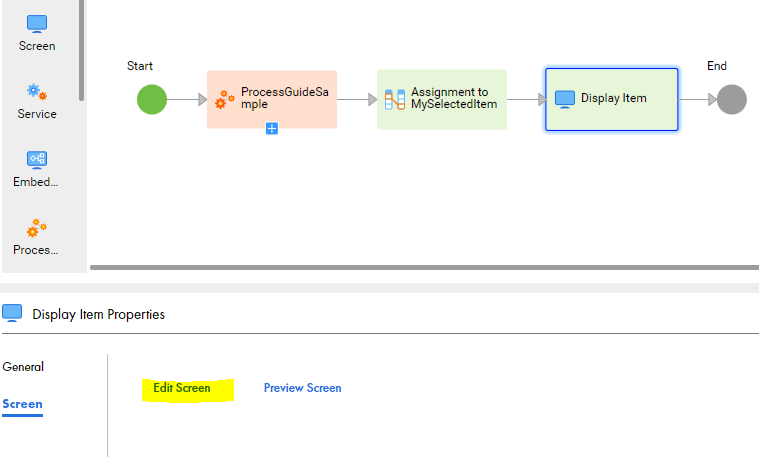Select the Display Item screen step

pos(611,99)
